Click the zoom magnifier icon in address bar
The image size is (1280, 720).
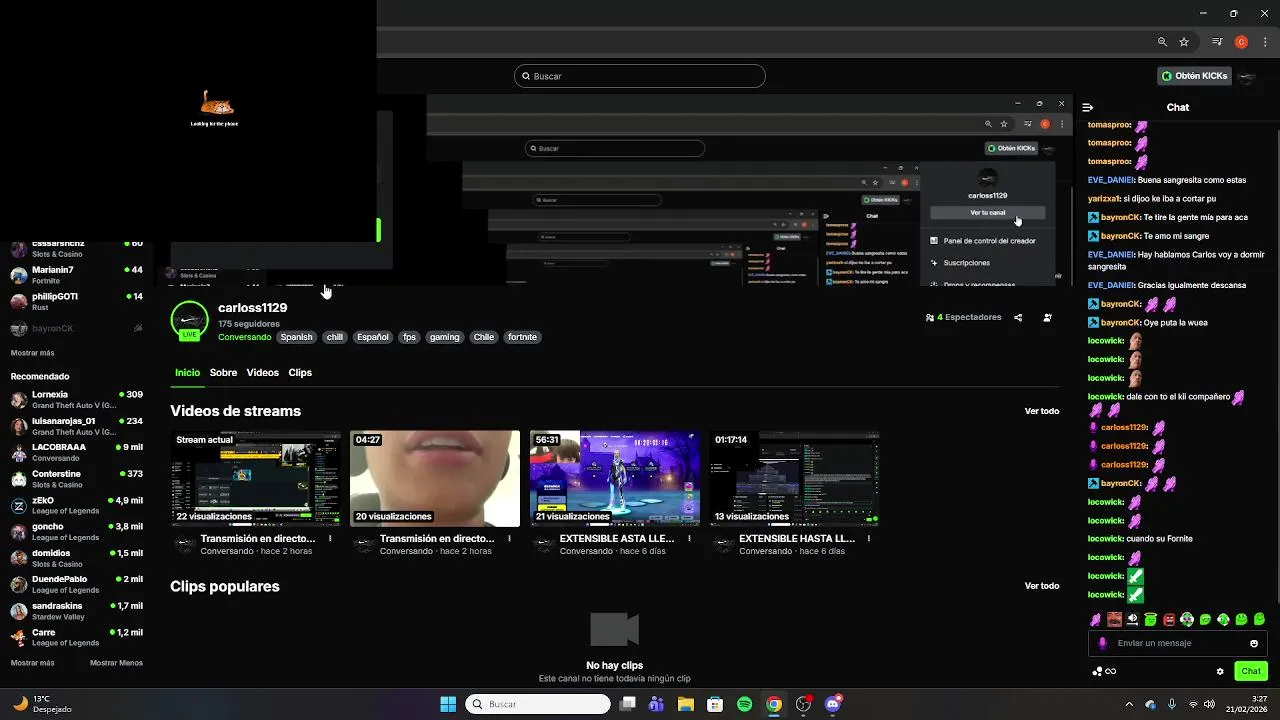tap(1162, 42)
